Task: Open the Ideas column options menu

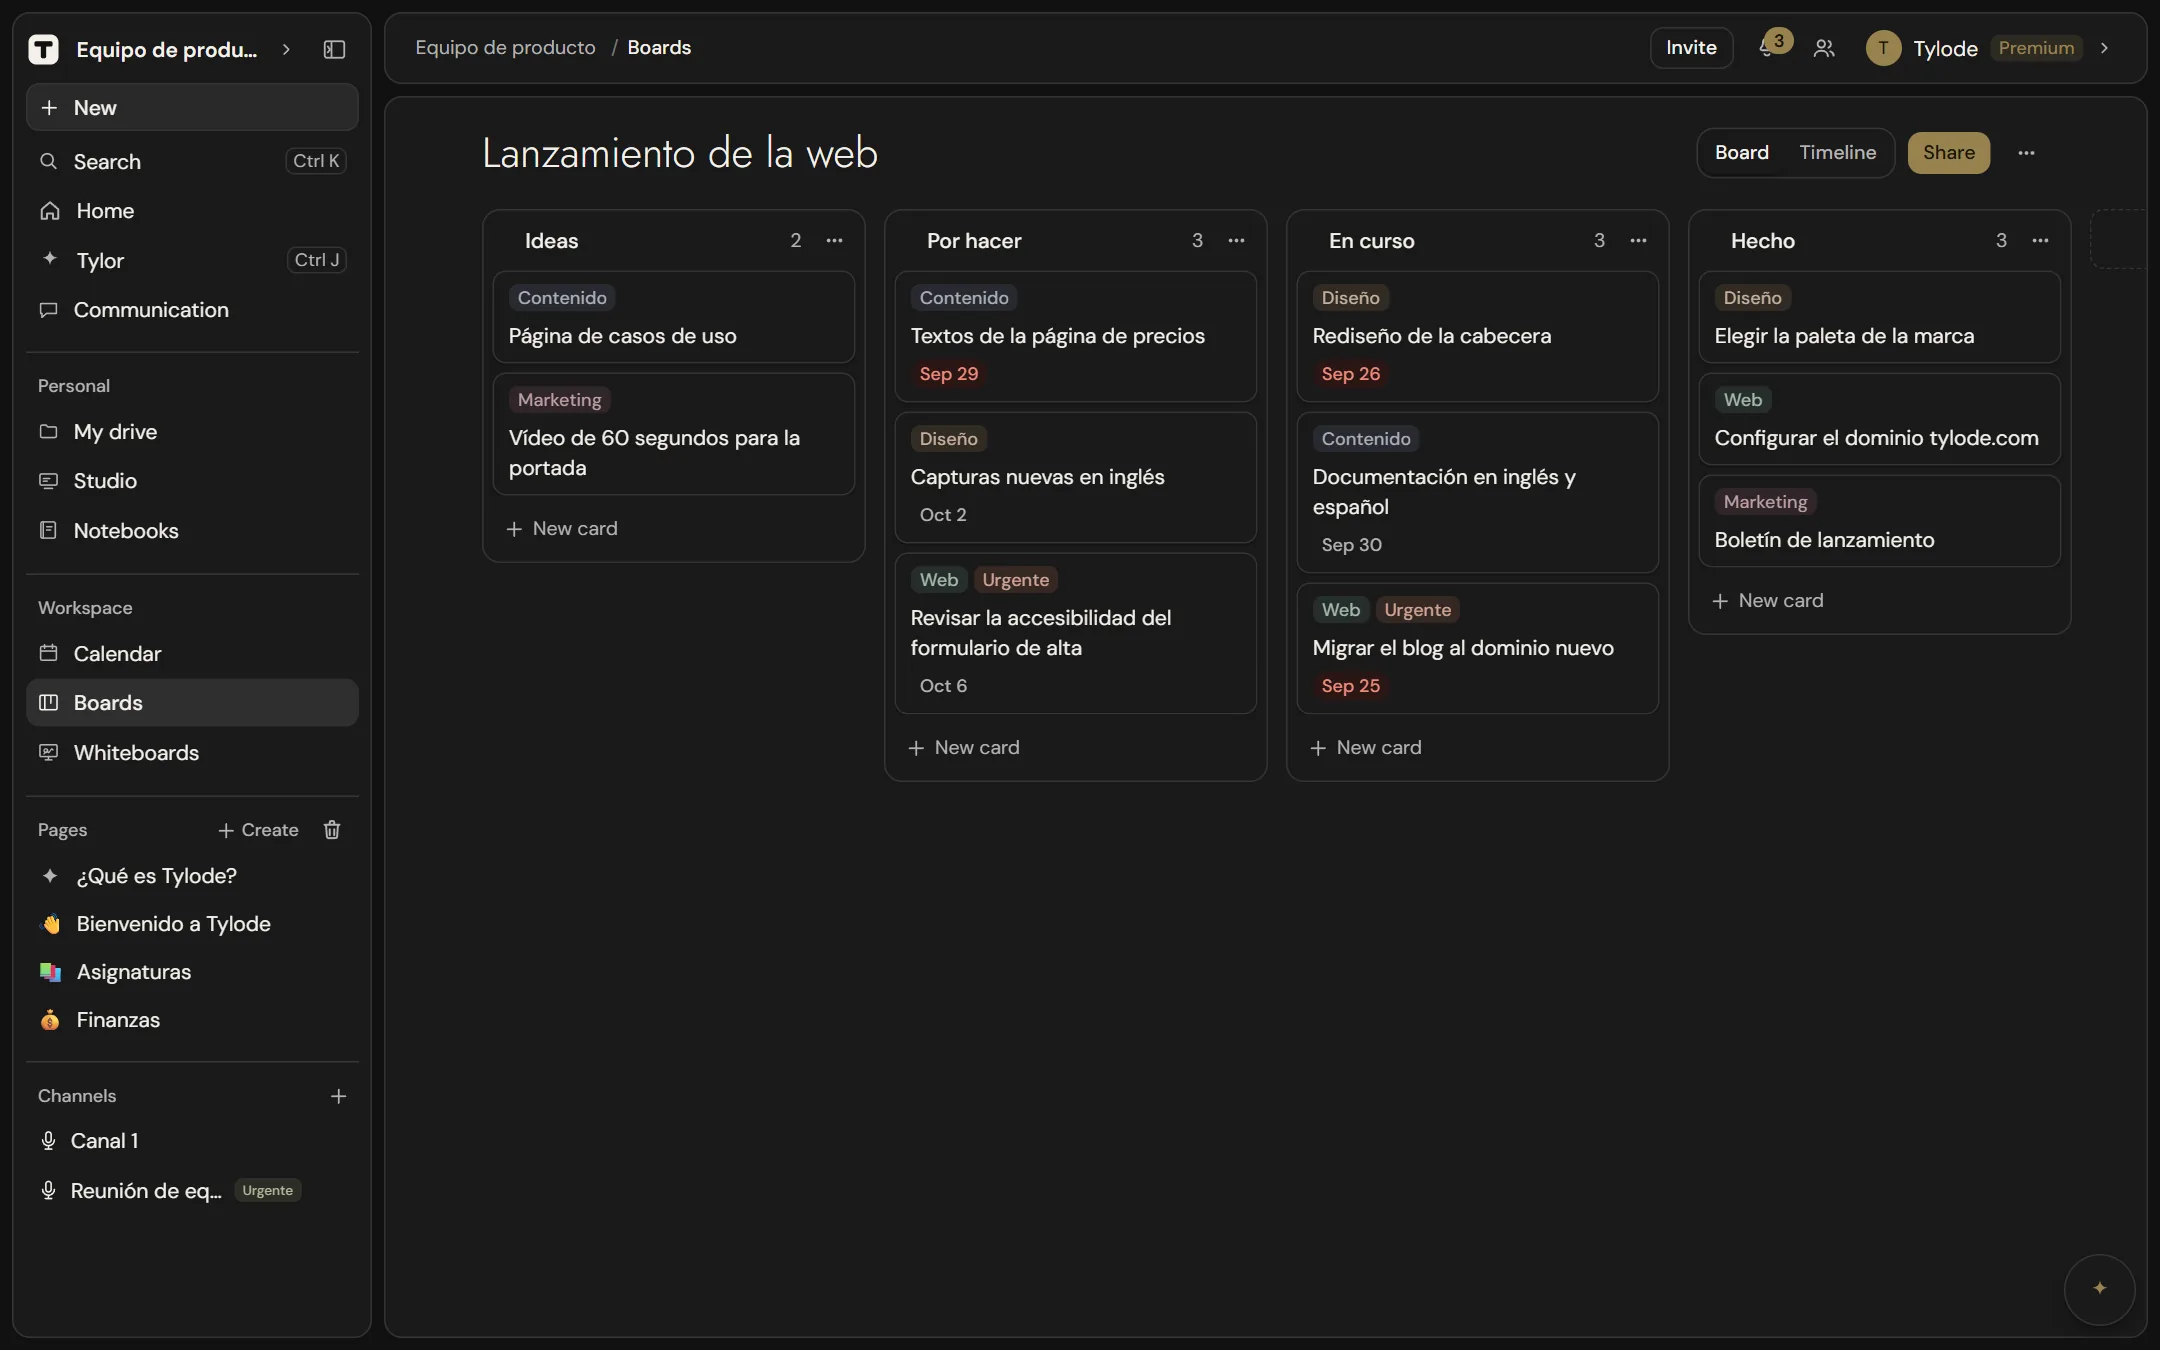Action: click(834, 240)
